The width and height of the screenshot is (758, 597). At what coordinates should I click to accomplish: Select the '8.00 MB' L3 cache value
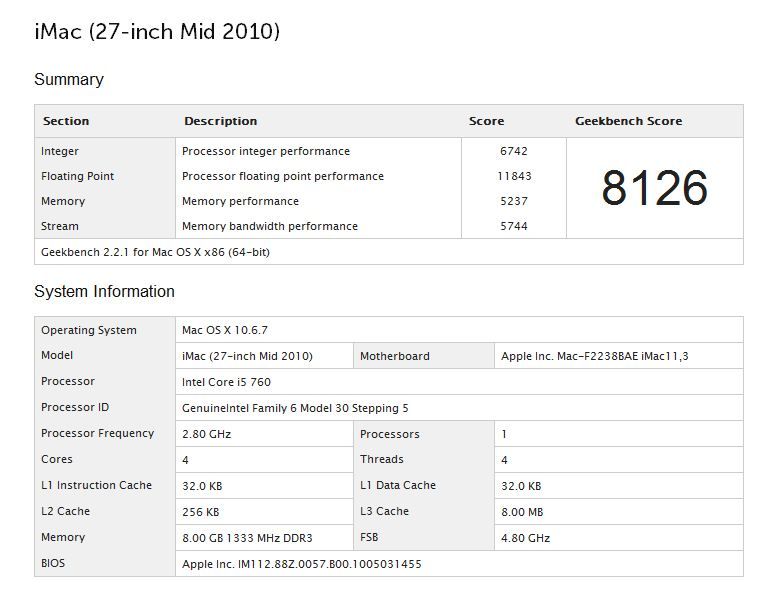[x=522, y=512]
